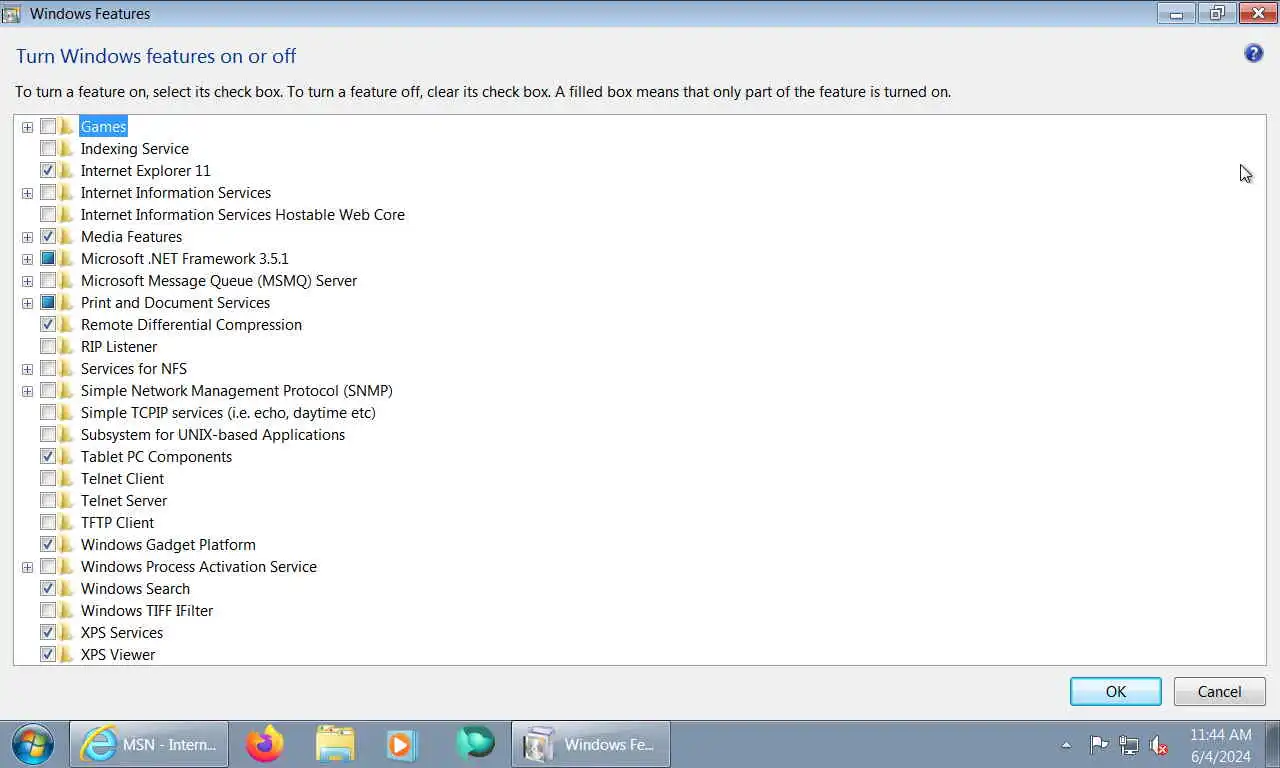
Task: Select Subsystem for UNIX-based Applications text
Action: (x=213, y=435)
